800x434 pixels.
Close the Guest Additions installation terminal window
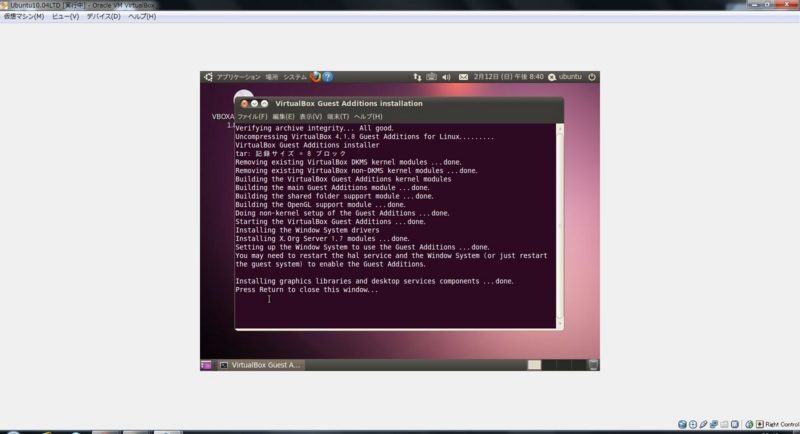coord(244,104)
